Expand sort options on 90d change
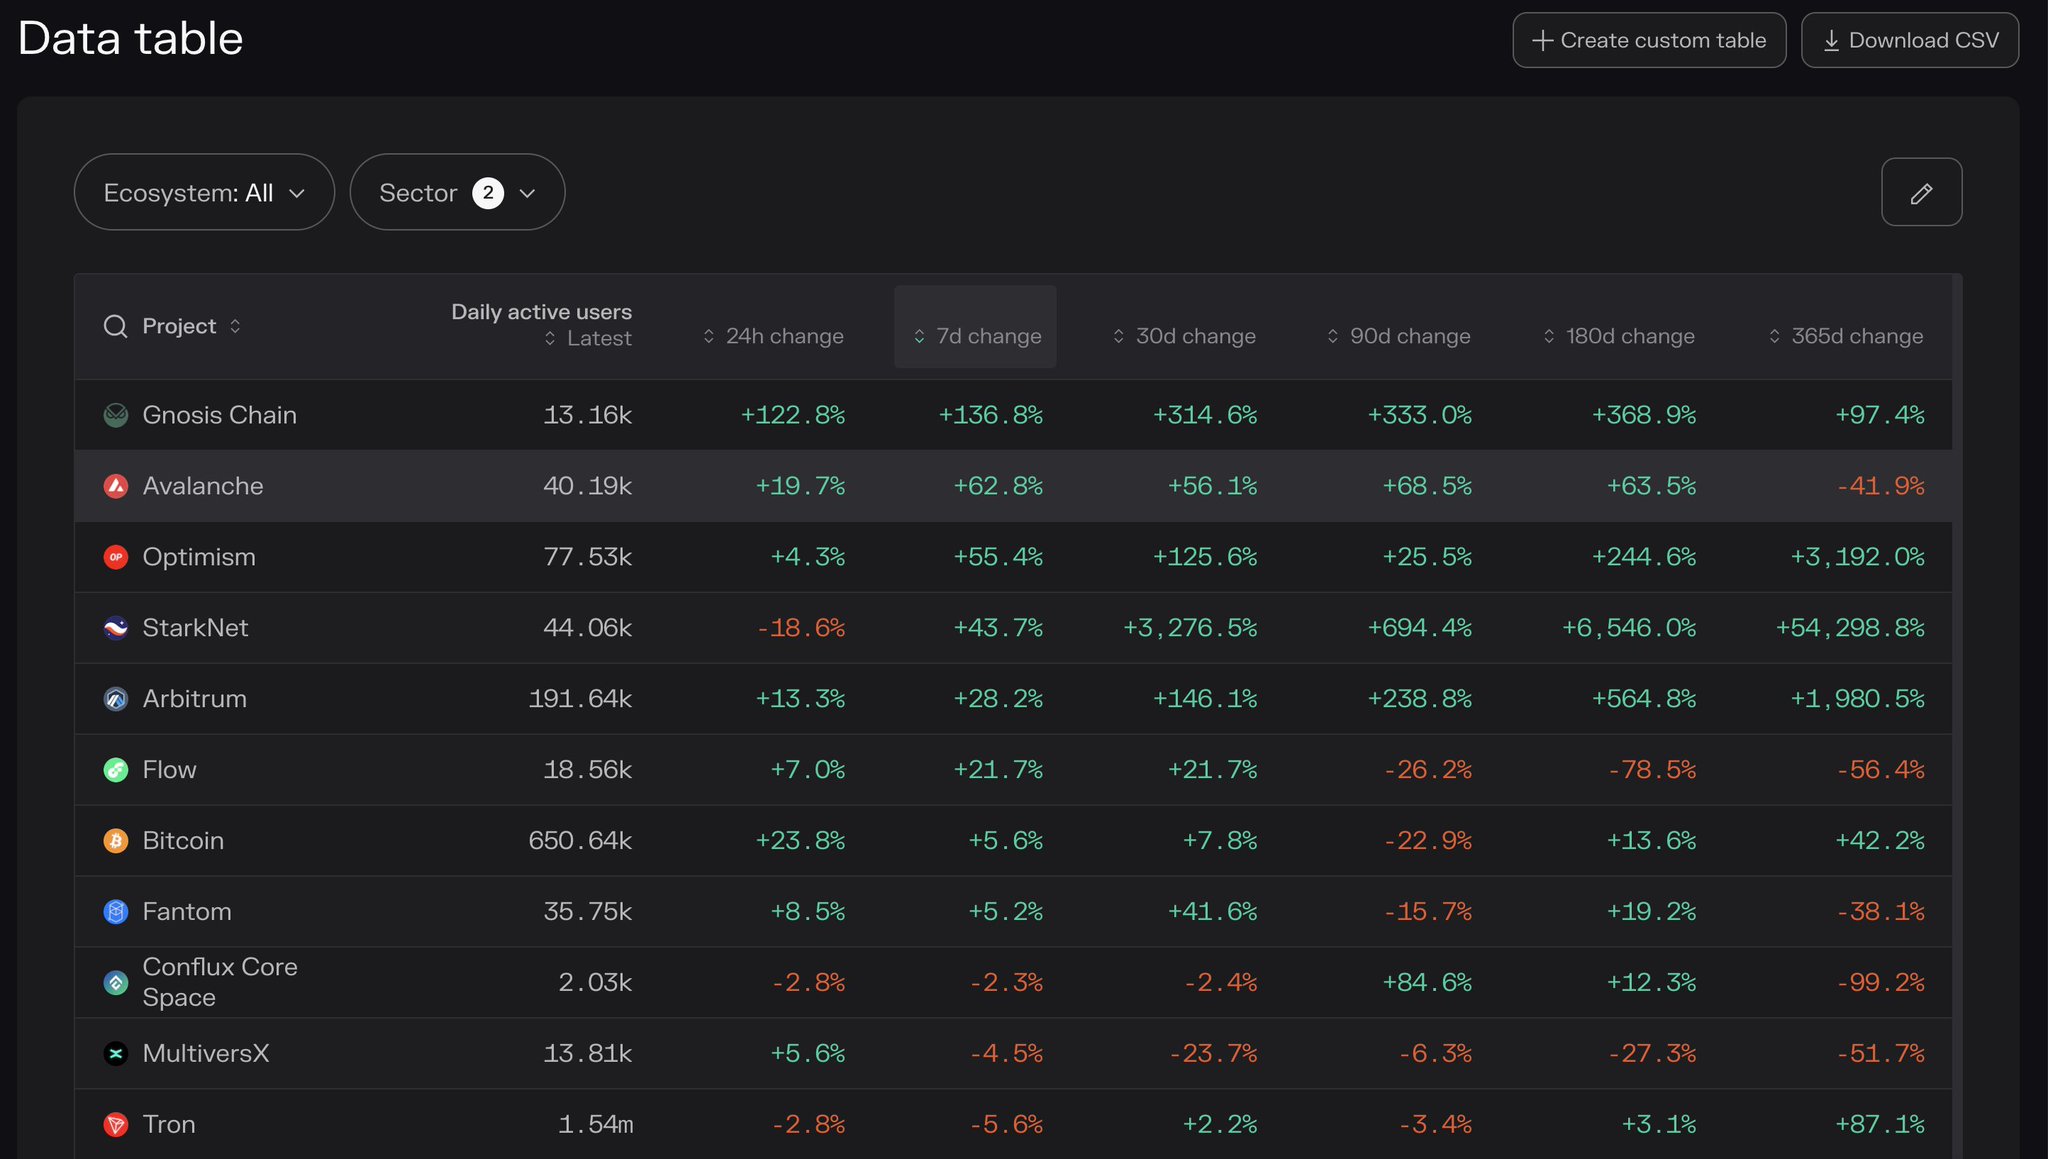 click(1331, 336)
